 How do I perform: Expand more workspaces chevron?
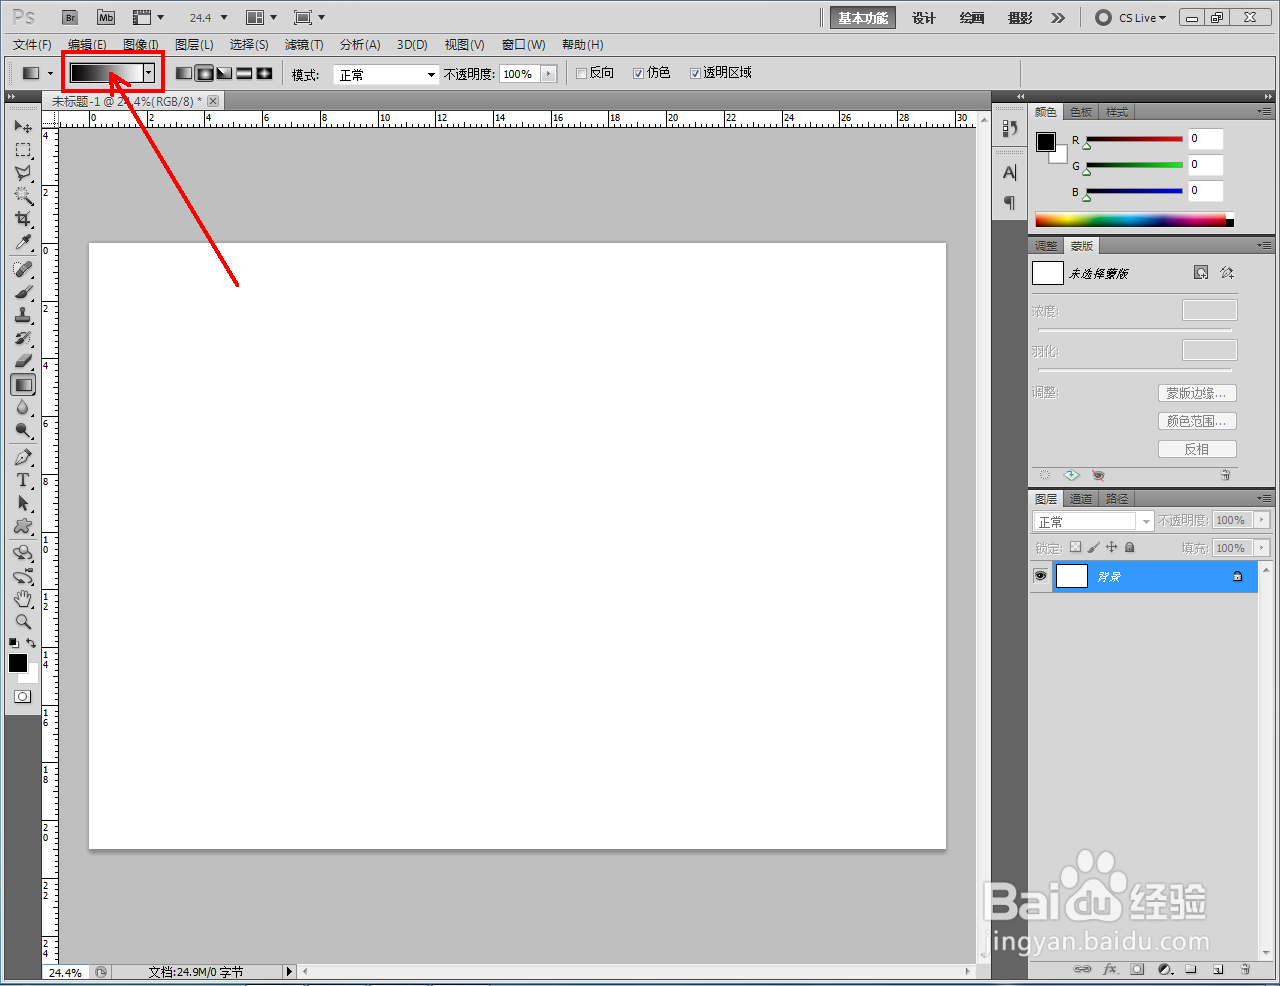click(x=1058, y=18)
